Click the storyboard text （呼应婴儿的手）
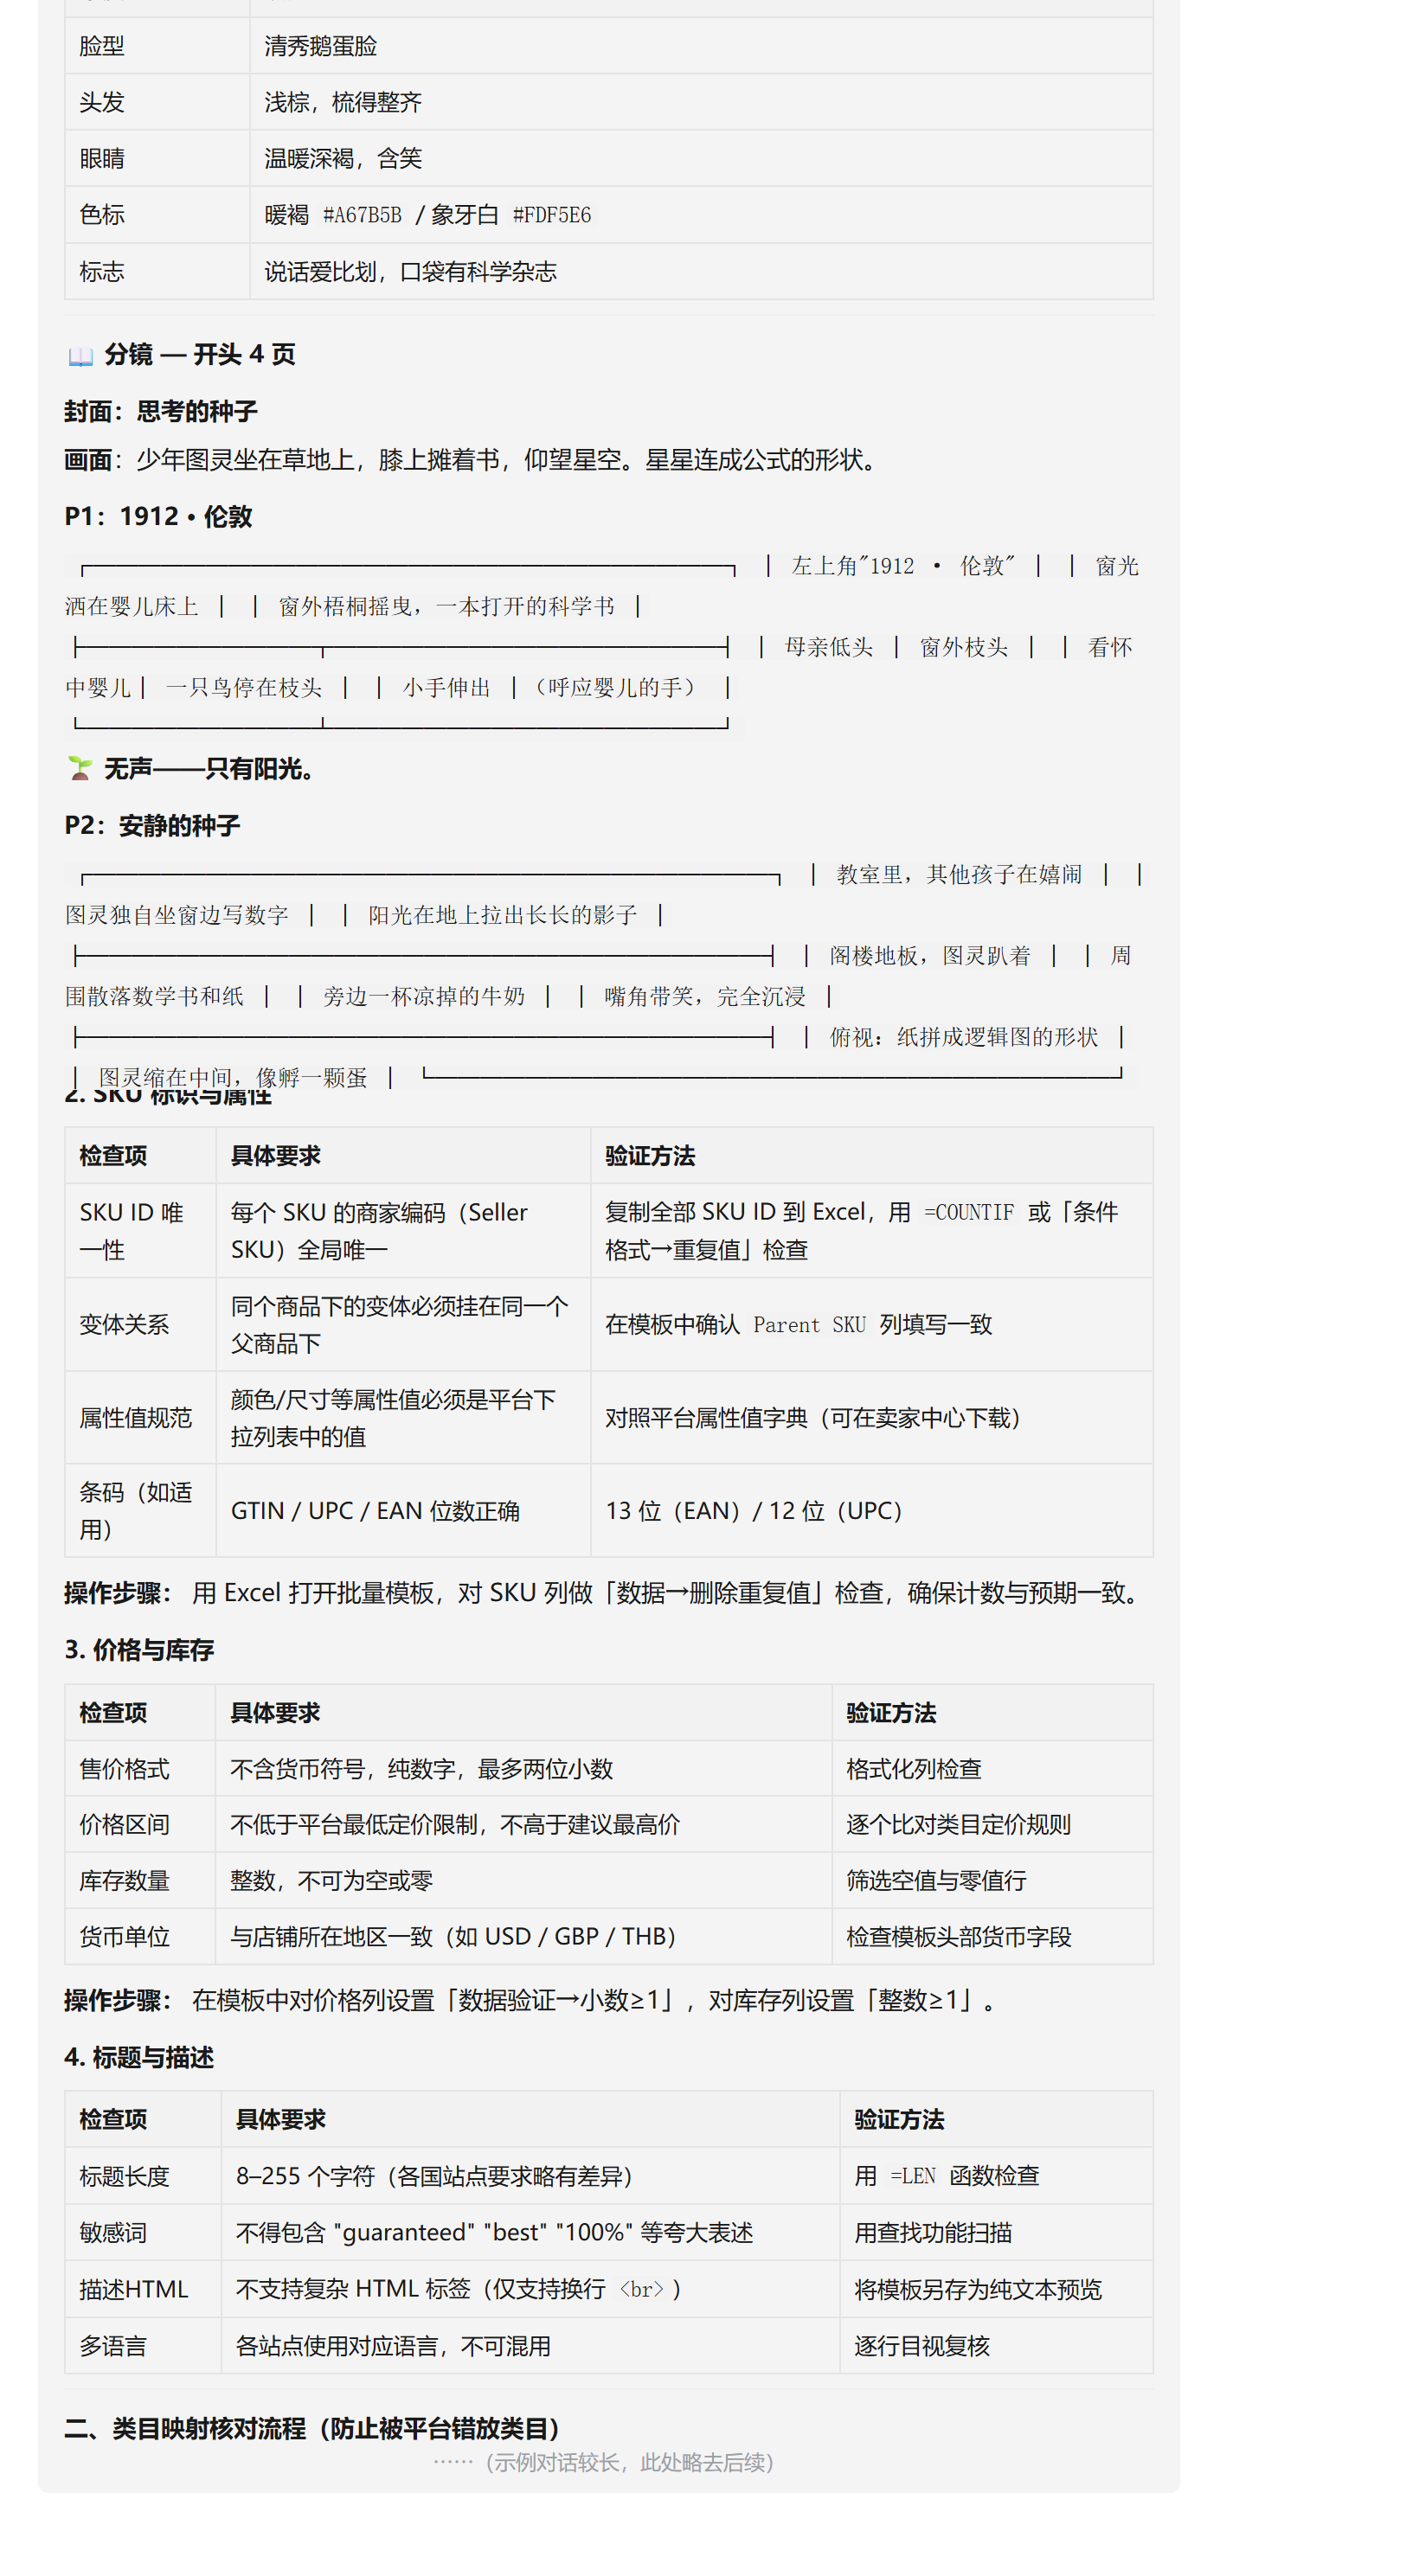This screenshot has height=2576, width=1419. 614,688
